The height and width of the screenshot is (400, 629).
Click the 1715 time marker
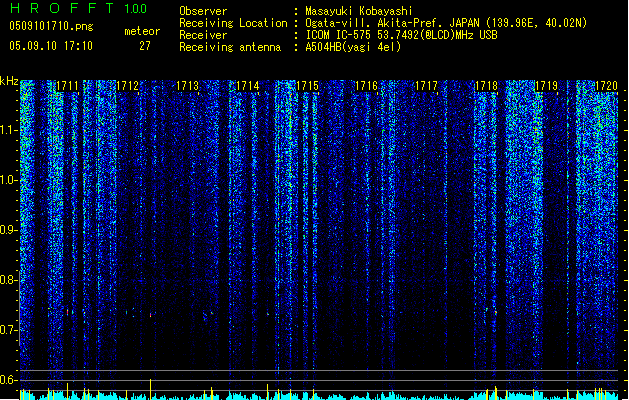click(307, 86)
